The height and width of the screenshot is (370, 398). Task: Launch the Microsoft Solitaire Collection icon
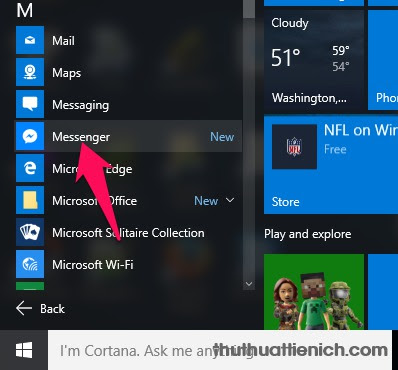click(30, 232)
